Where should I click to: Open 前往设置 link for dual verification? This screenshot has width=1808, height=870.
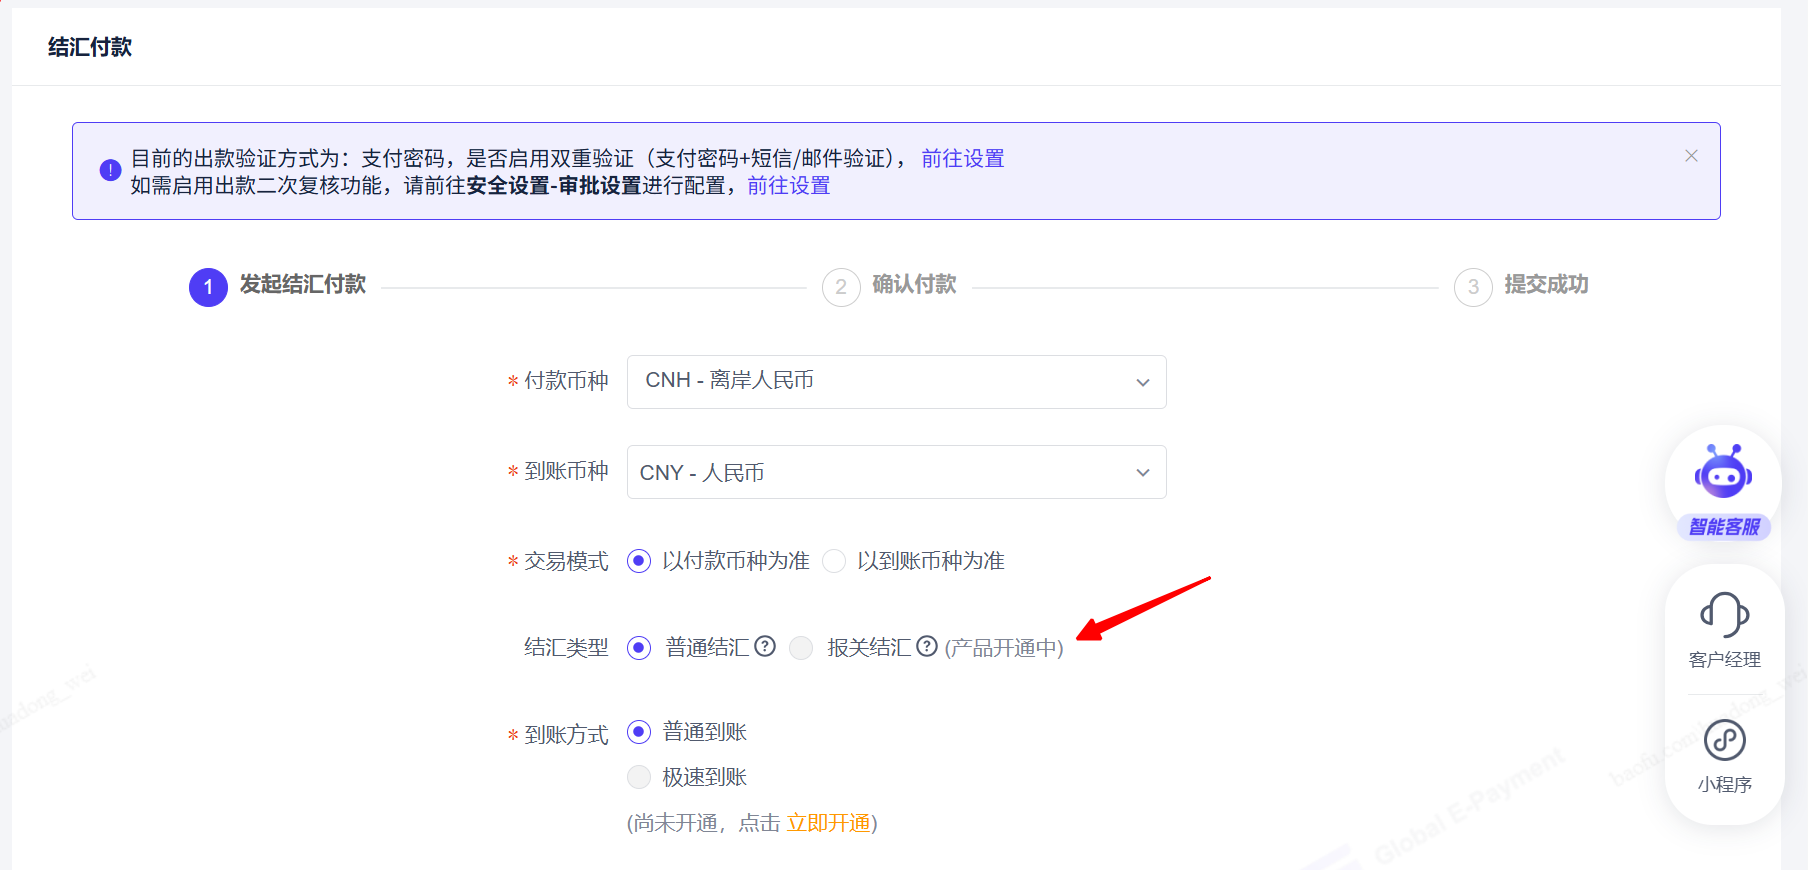click(962, 158)
